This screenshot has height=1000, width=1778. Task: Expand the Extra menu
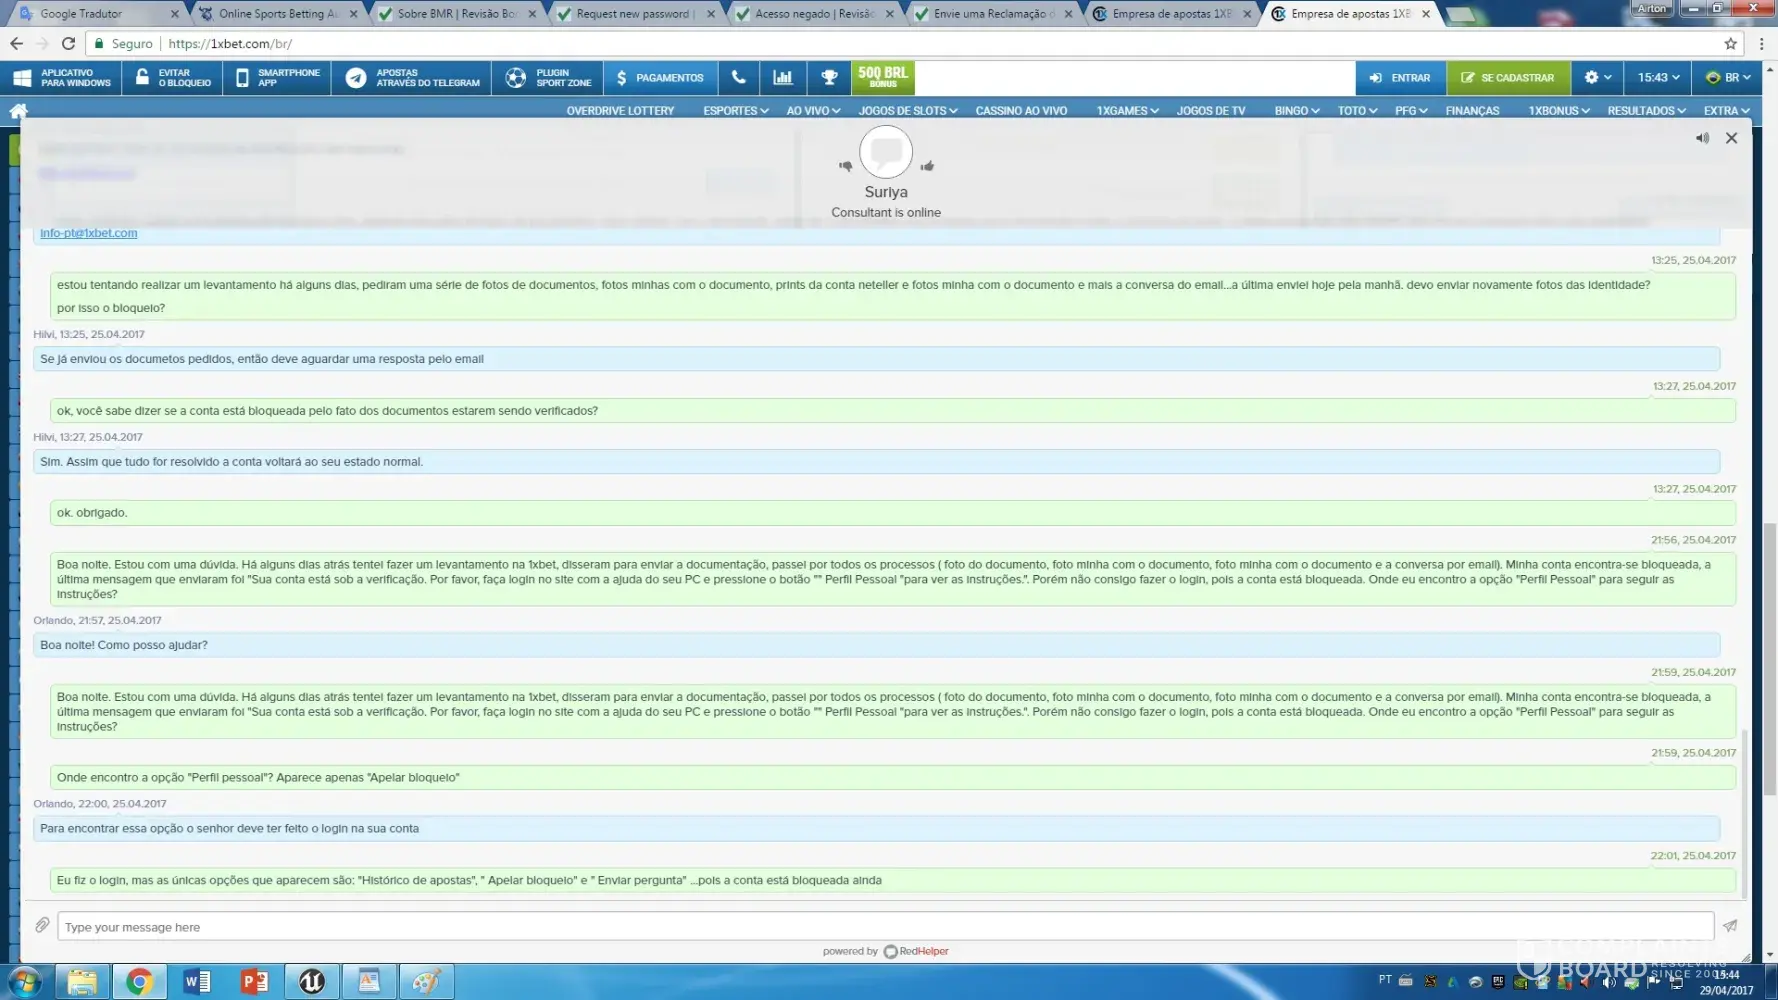[1726, 111]
